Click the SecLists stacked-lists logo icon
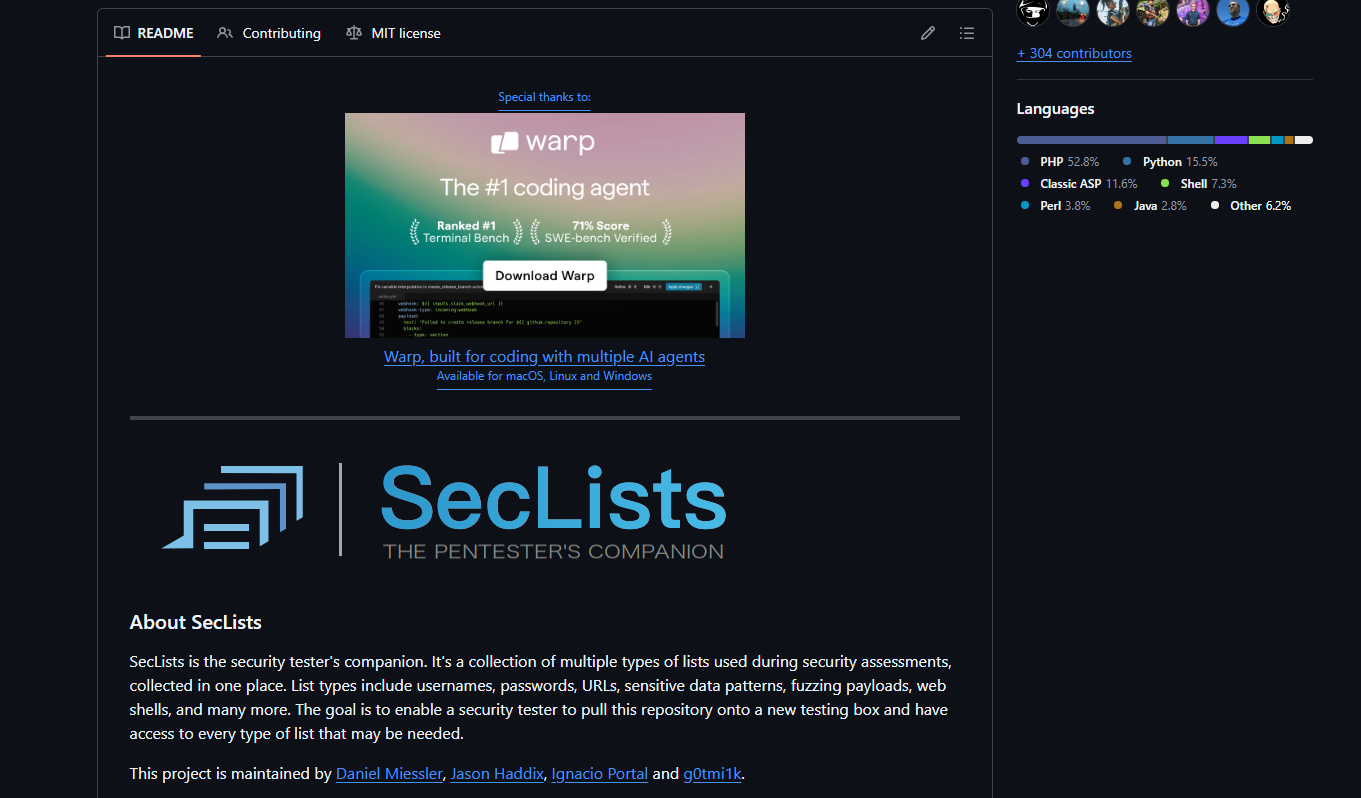The width and height of the screenshot is (1361, 798). coord(232,507)
